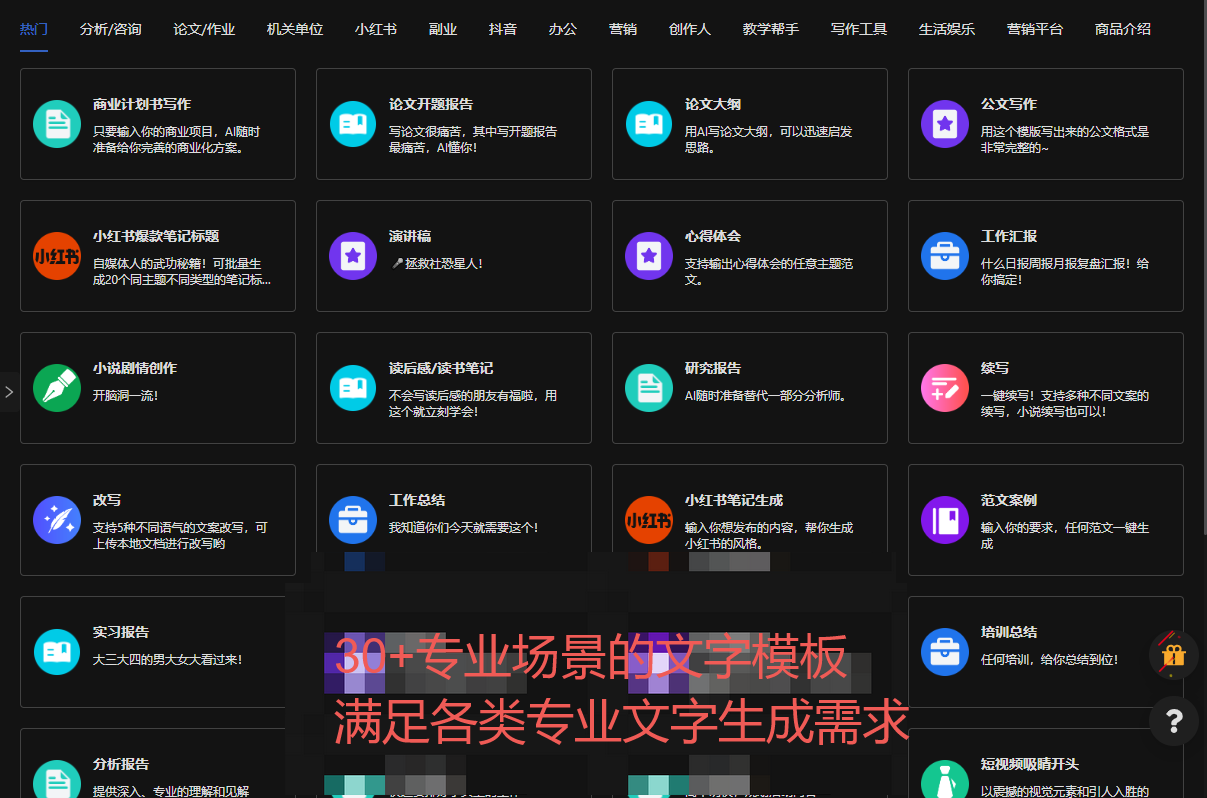Switch to the 写作工具 tab
This screenshot has height=798, width=1207.
pos(858,30)
